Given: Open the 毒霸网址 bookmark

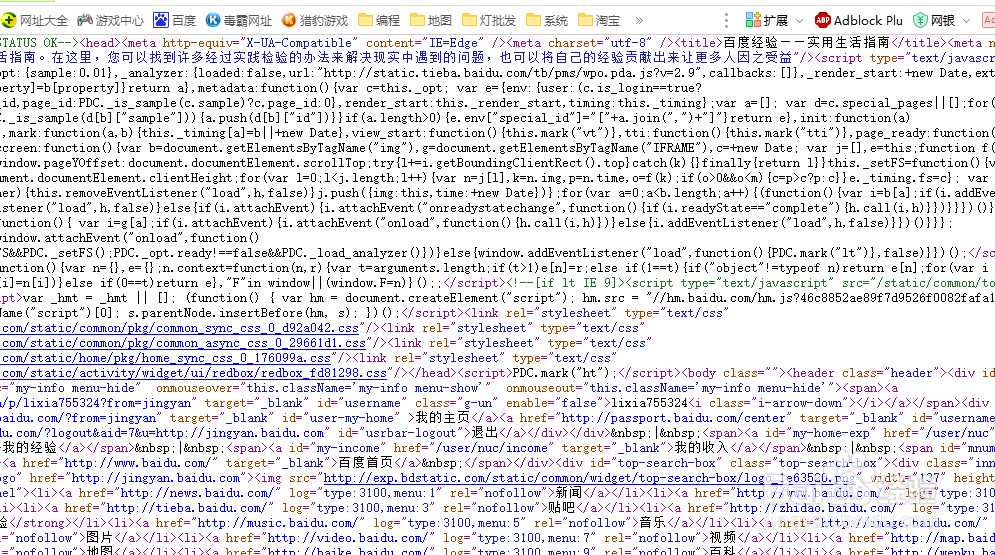Looking at the screenshot, I should click(239, 20).
